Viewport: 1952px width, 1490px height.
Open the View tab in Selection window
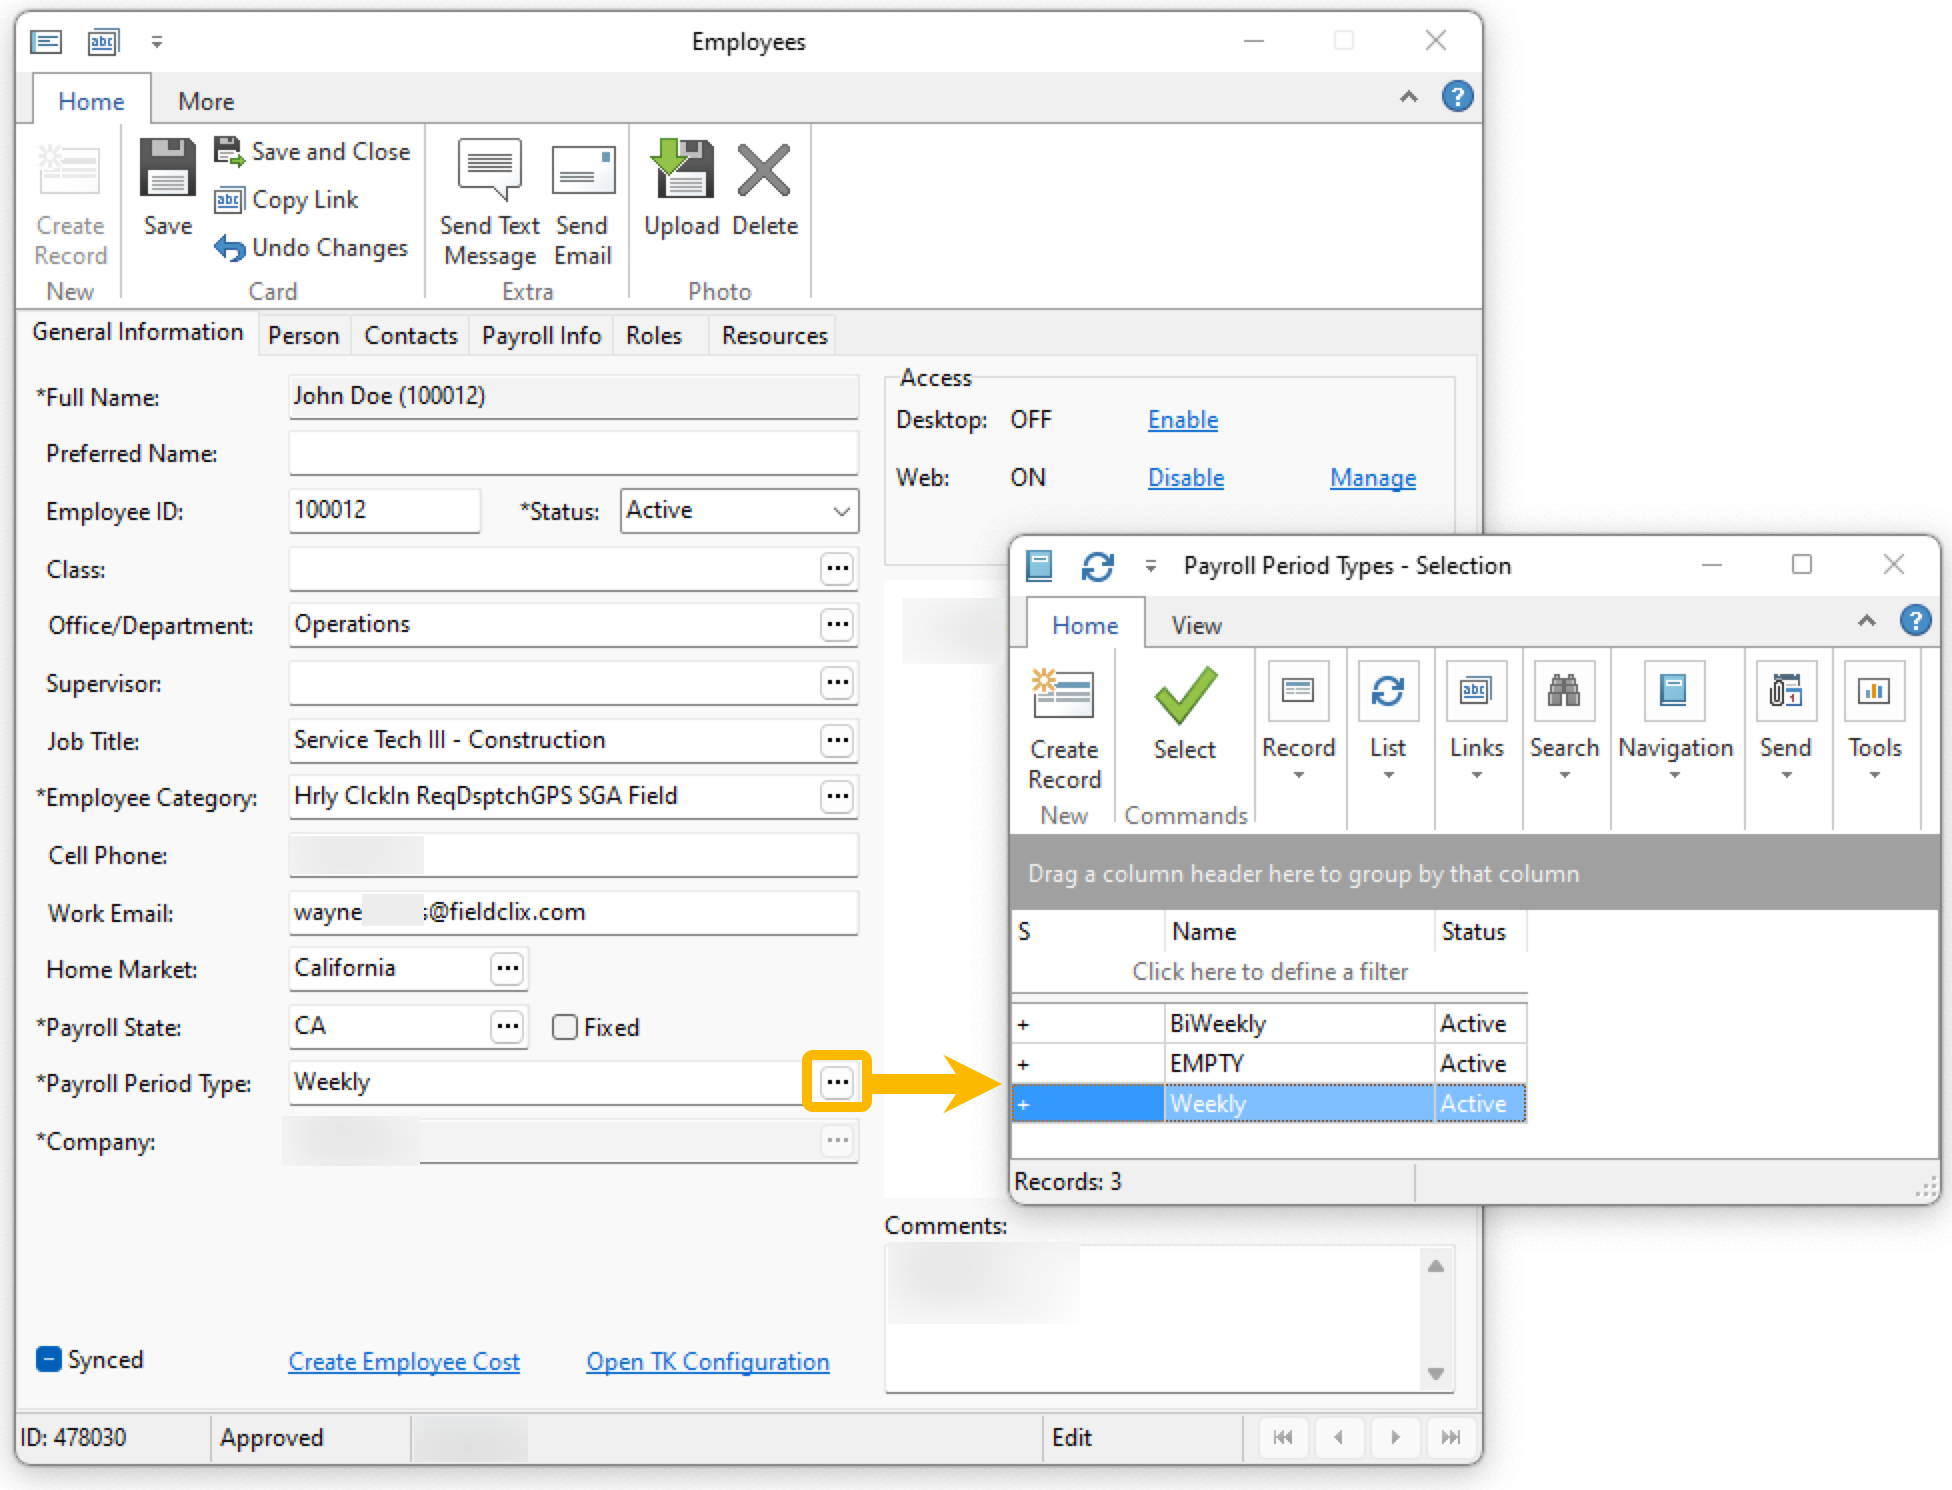tap(1196, 626)
